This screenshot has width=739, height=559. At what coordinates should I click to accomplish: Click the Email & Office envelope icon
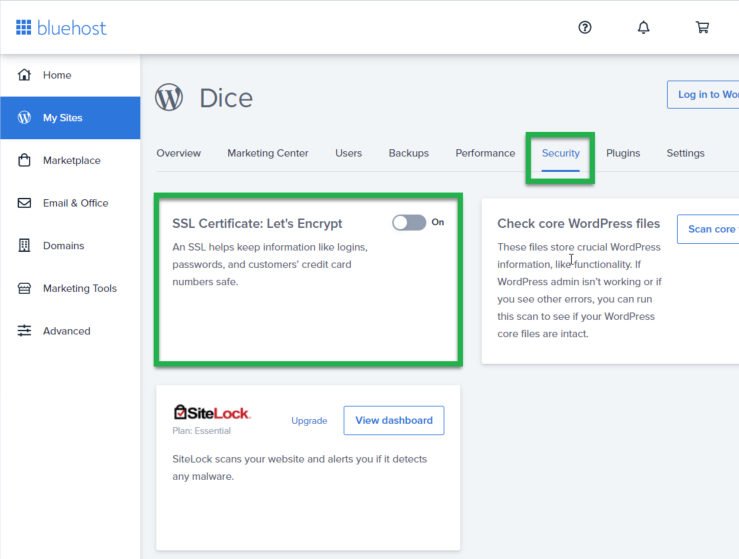24,203
